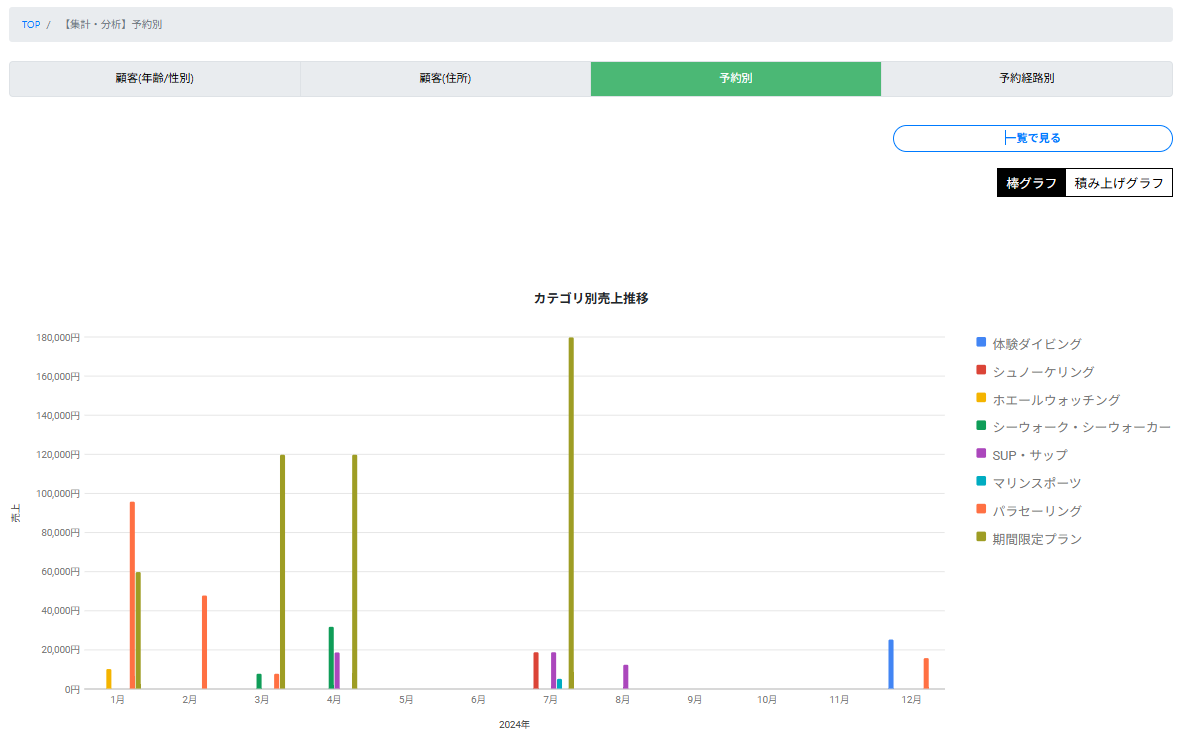Click the orange パラセーリング bar in January
The height and width of the screenshot is (744, 1179).
(x=132, y=595)
